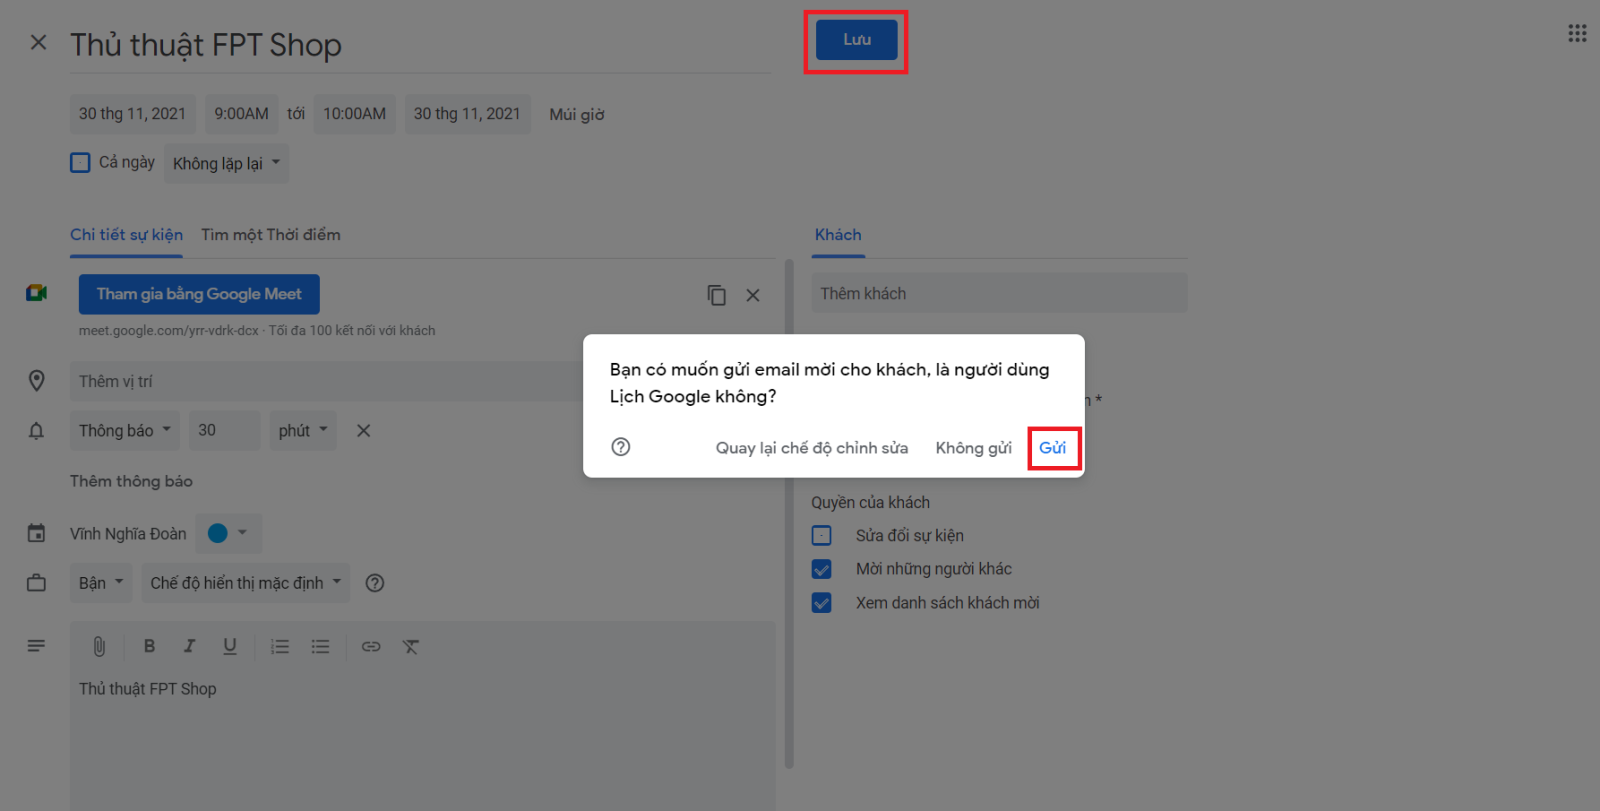Screen dimensions: 1600x811
Task: Select the 10:00AM end time
Action: 355,114
